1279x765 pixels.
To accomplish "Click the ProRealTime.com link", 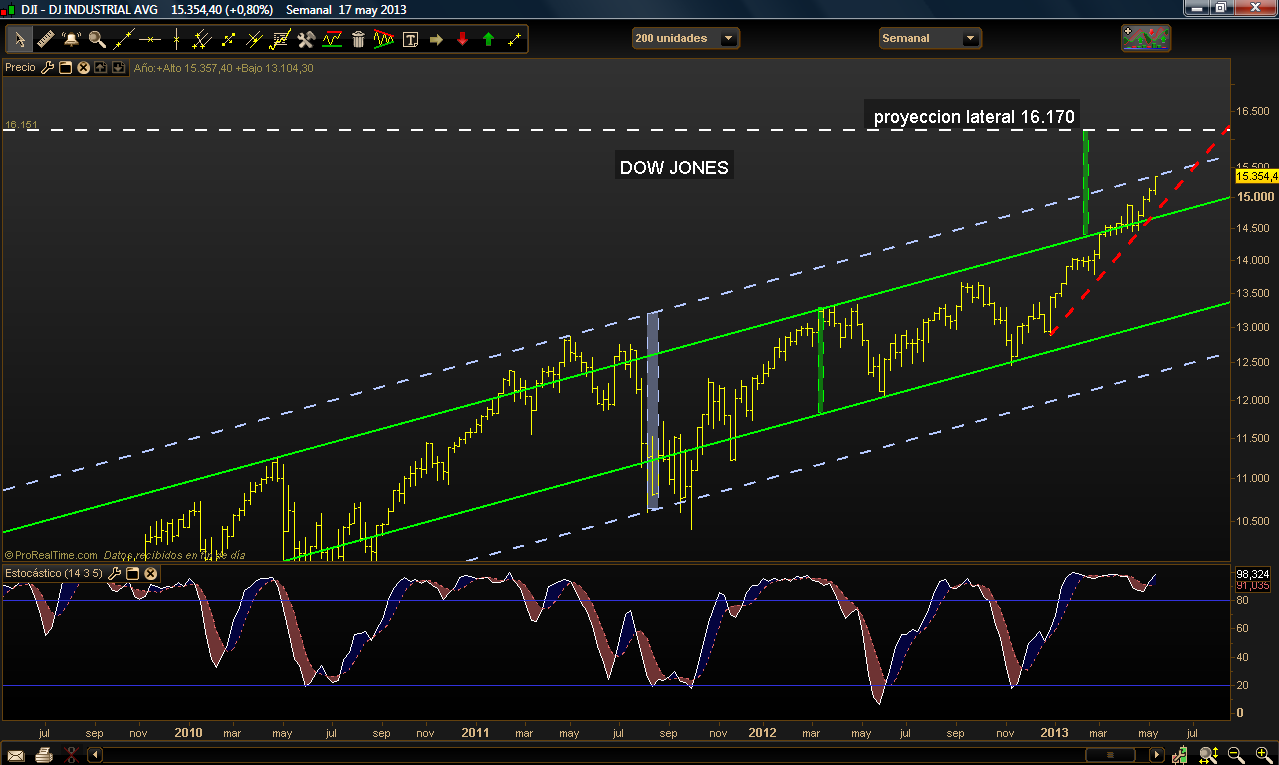I will tap(51, 555).
